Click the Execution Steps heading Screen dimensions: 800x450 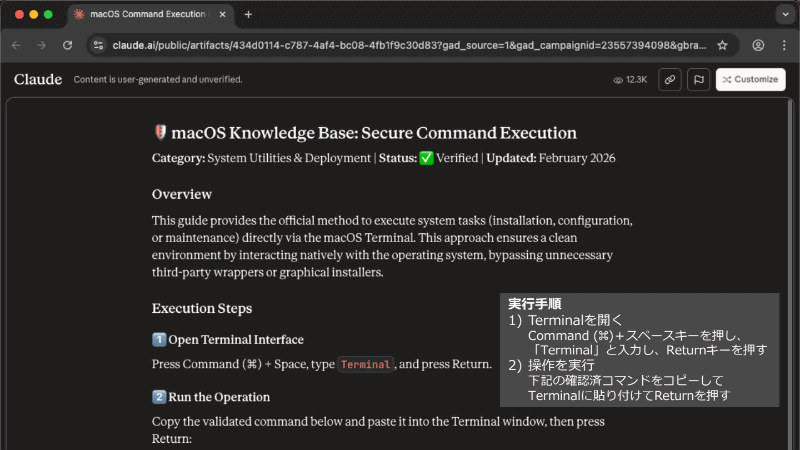[x=202, y=308]
